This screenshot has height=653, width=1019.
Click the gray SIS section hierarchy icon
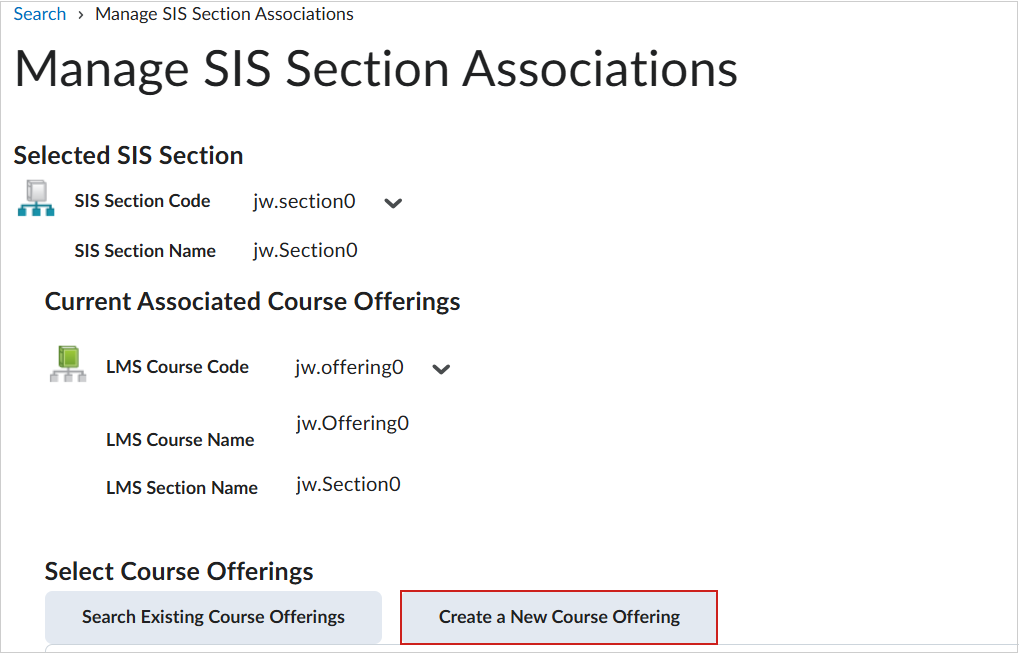(34, 198)
